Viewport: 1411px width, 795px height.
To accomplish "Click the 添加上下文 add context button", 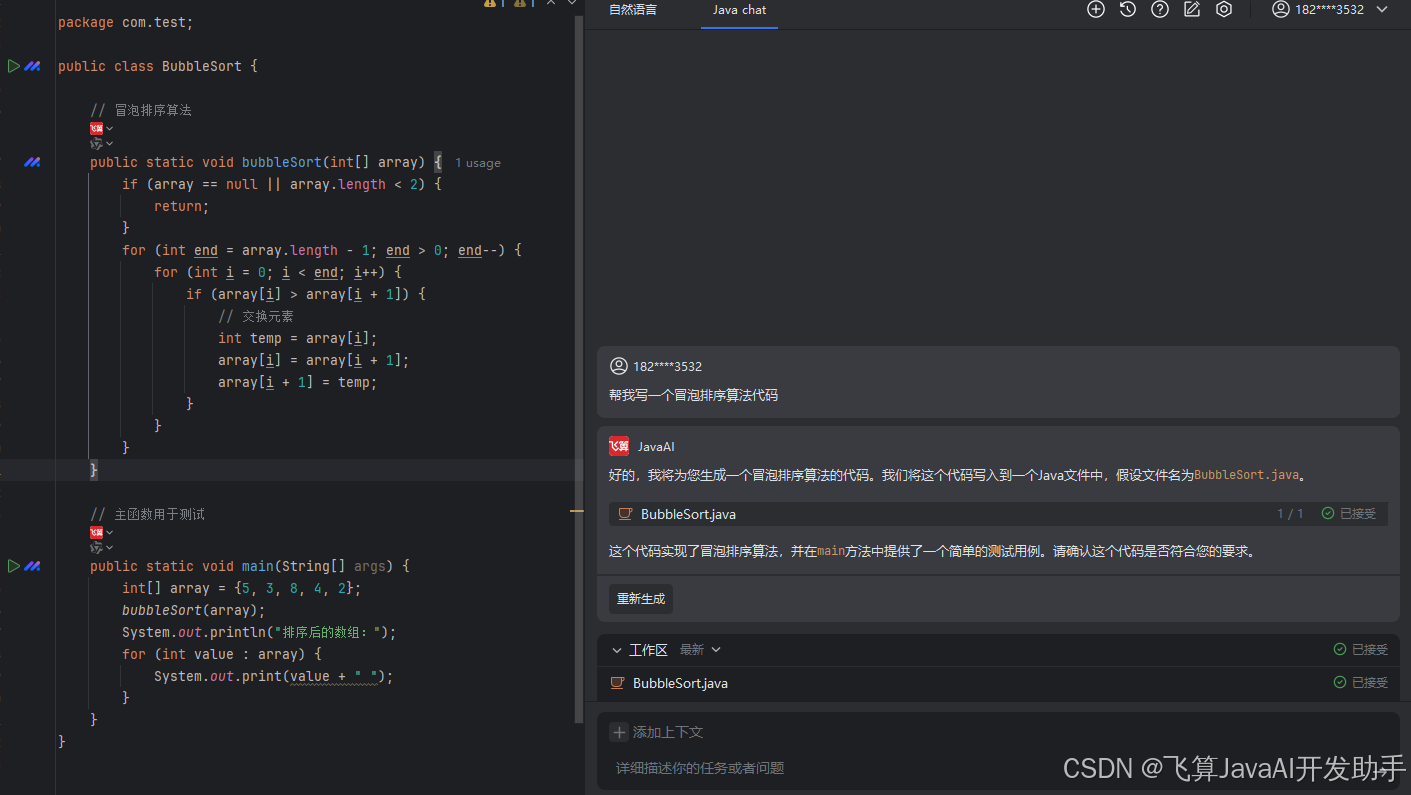I will [x=657, y=732].
